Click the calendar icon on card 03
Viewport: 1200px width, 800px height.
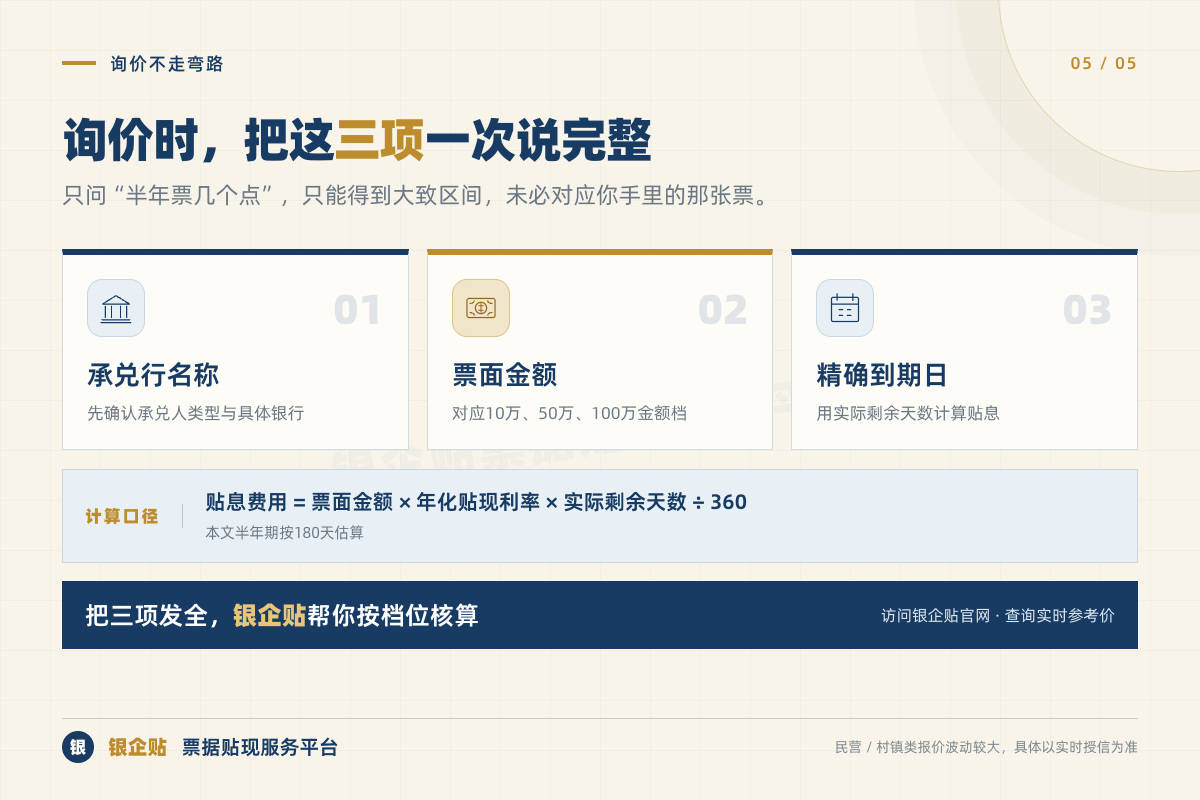click(x=845, y=308)
